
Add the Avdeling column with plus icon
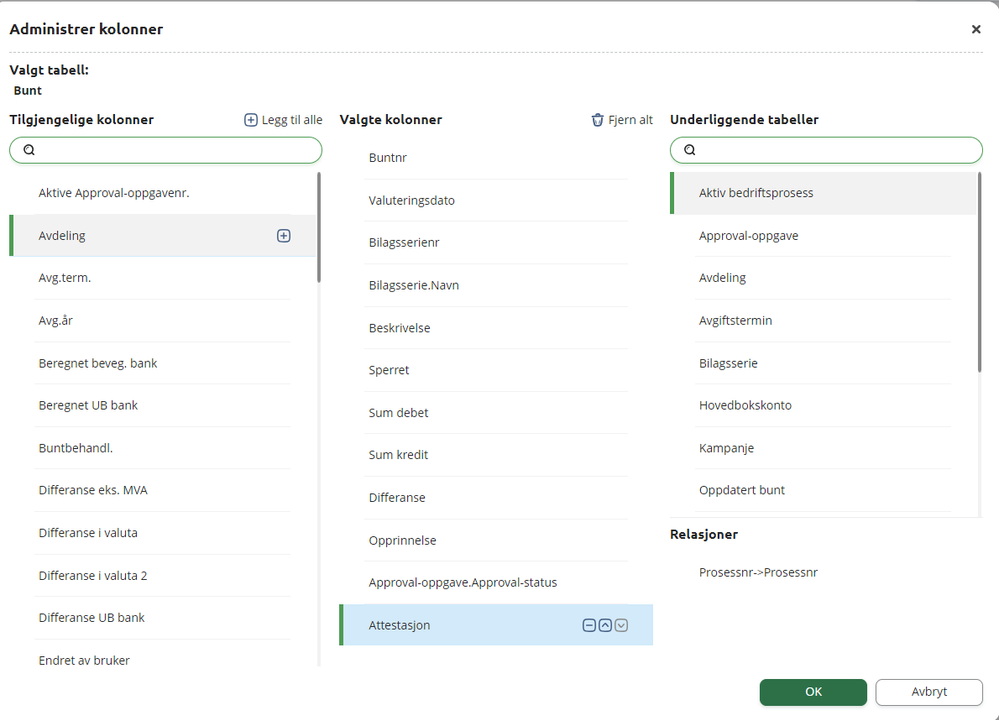[284, 236]
